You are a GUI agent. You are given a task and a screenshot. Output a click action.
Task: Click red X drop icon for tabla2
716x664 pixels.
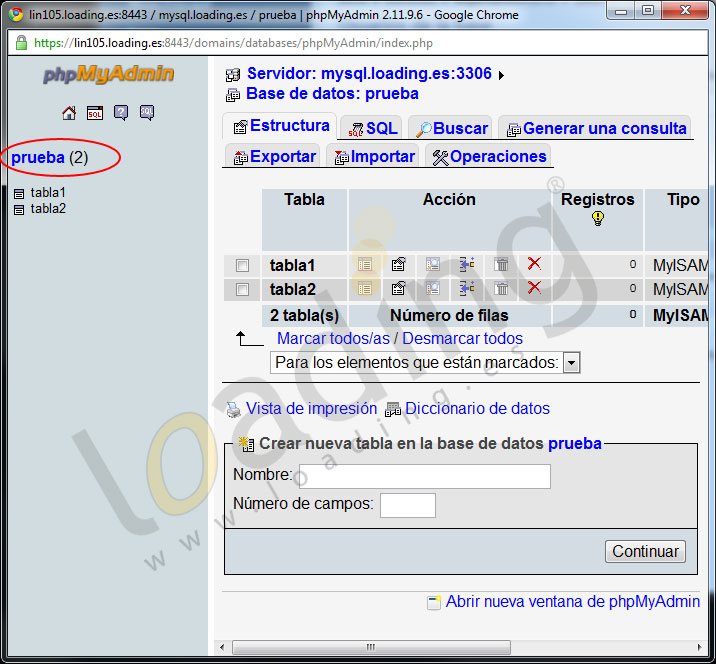click(x=534, y=288)
